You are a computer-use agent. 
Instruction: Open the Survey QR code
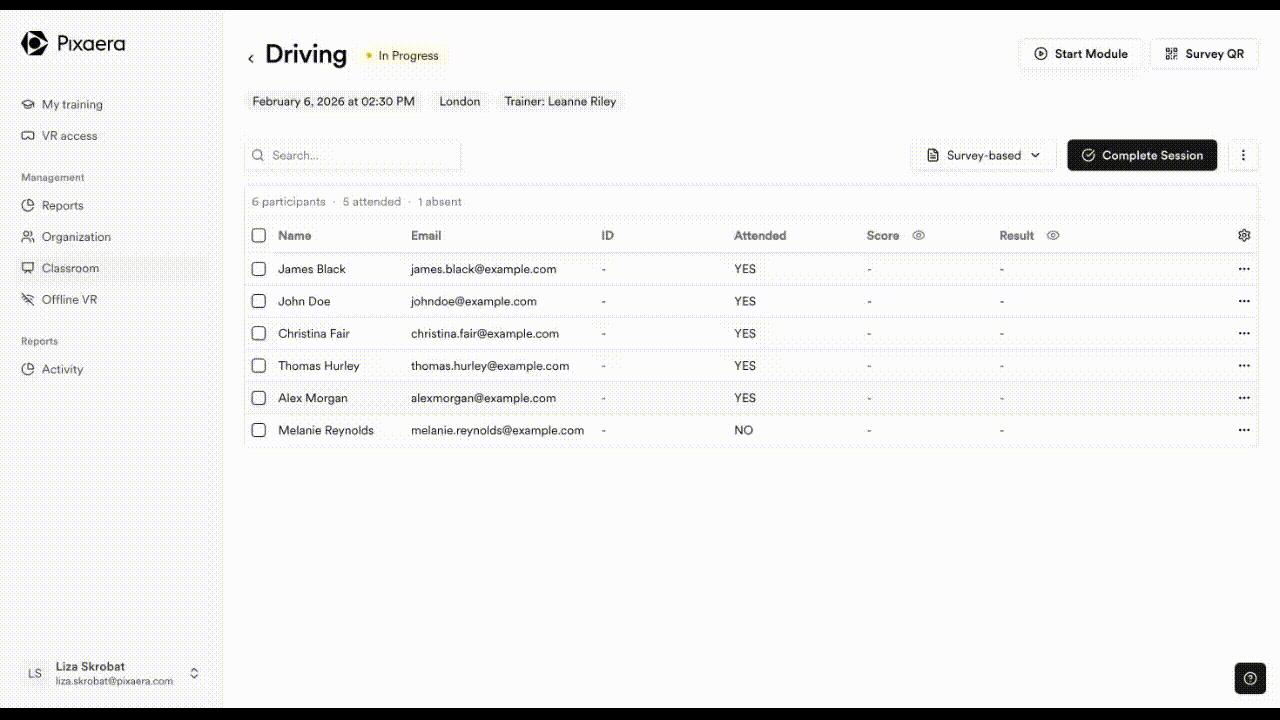click(x=1204, y=54)
